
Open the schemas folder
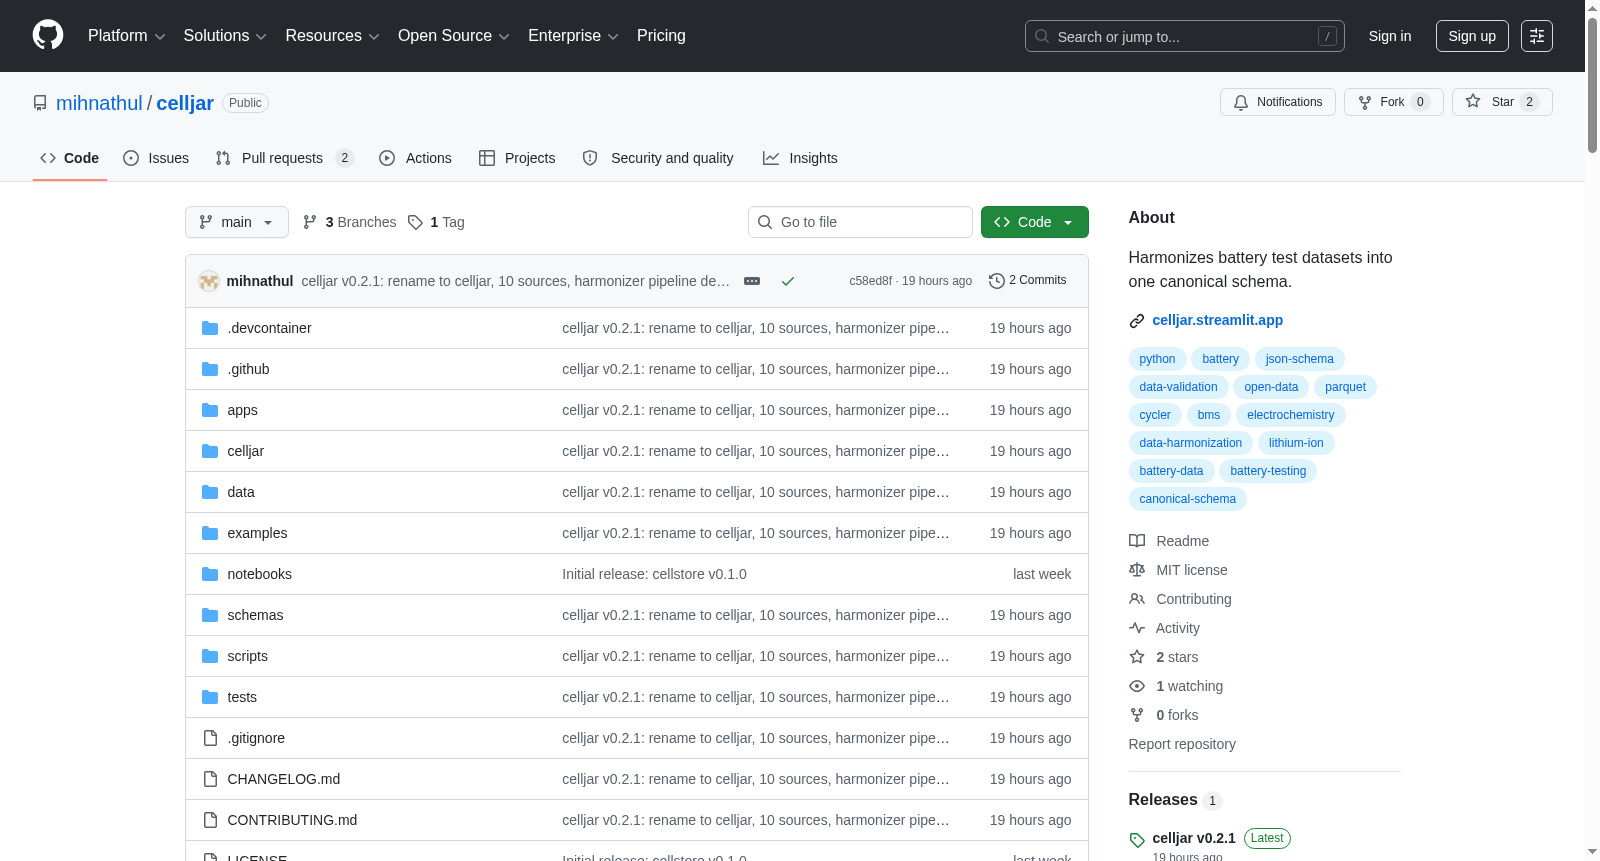click(255, 615)
